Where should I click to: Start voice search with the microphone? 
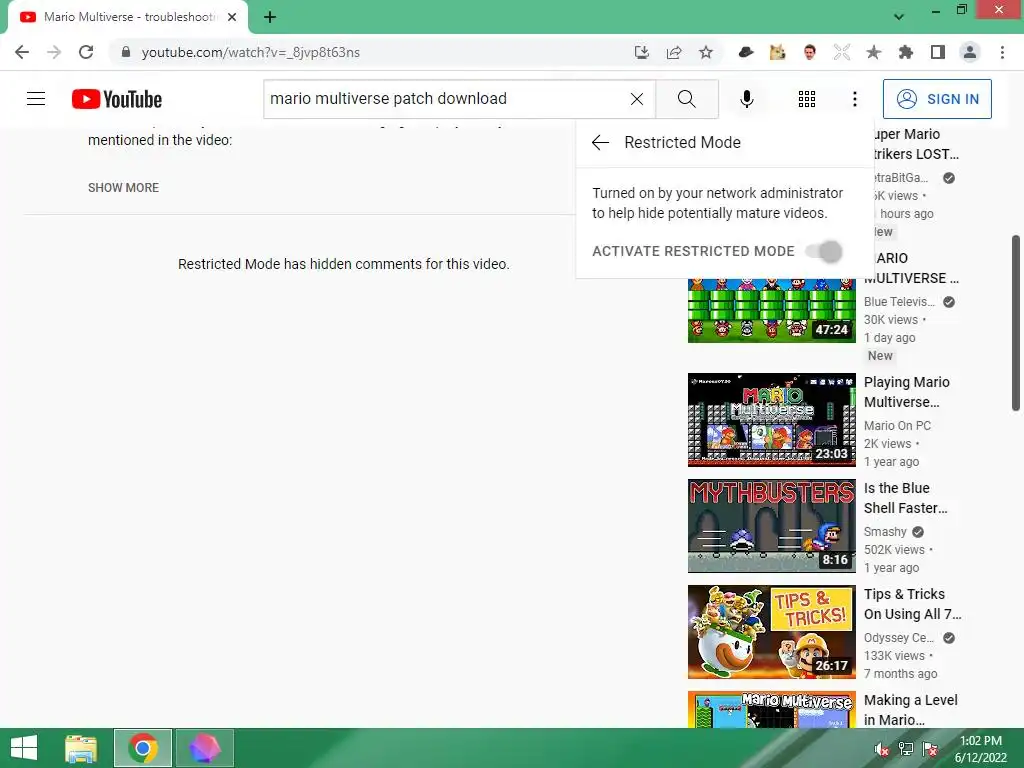coord(747,99)
